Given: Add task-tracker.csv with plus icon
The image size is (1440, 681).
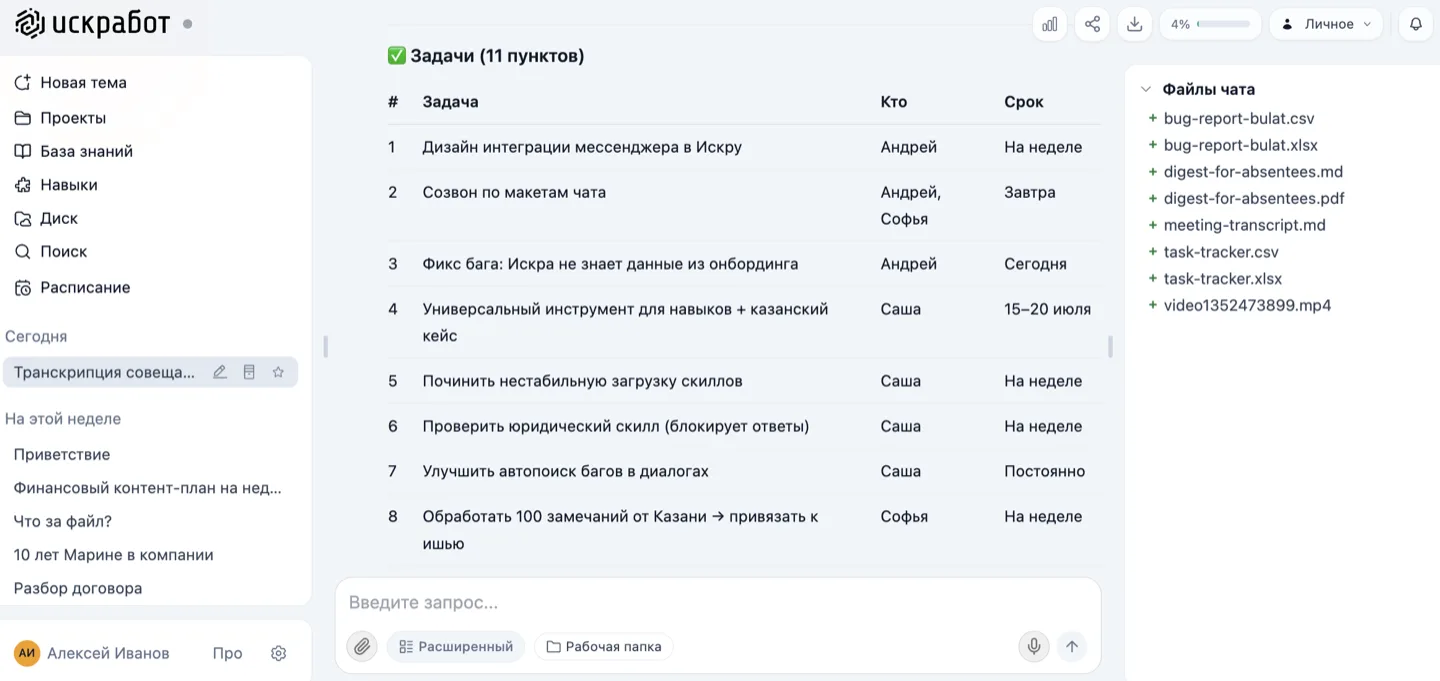Looking at the screenshot, I should pyautogui.click(x=1153, y=252).
